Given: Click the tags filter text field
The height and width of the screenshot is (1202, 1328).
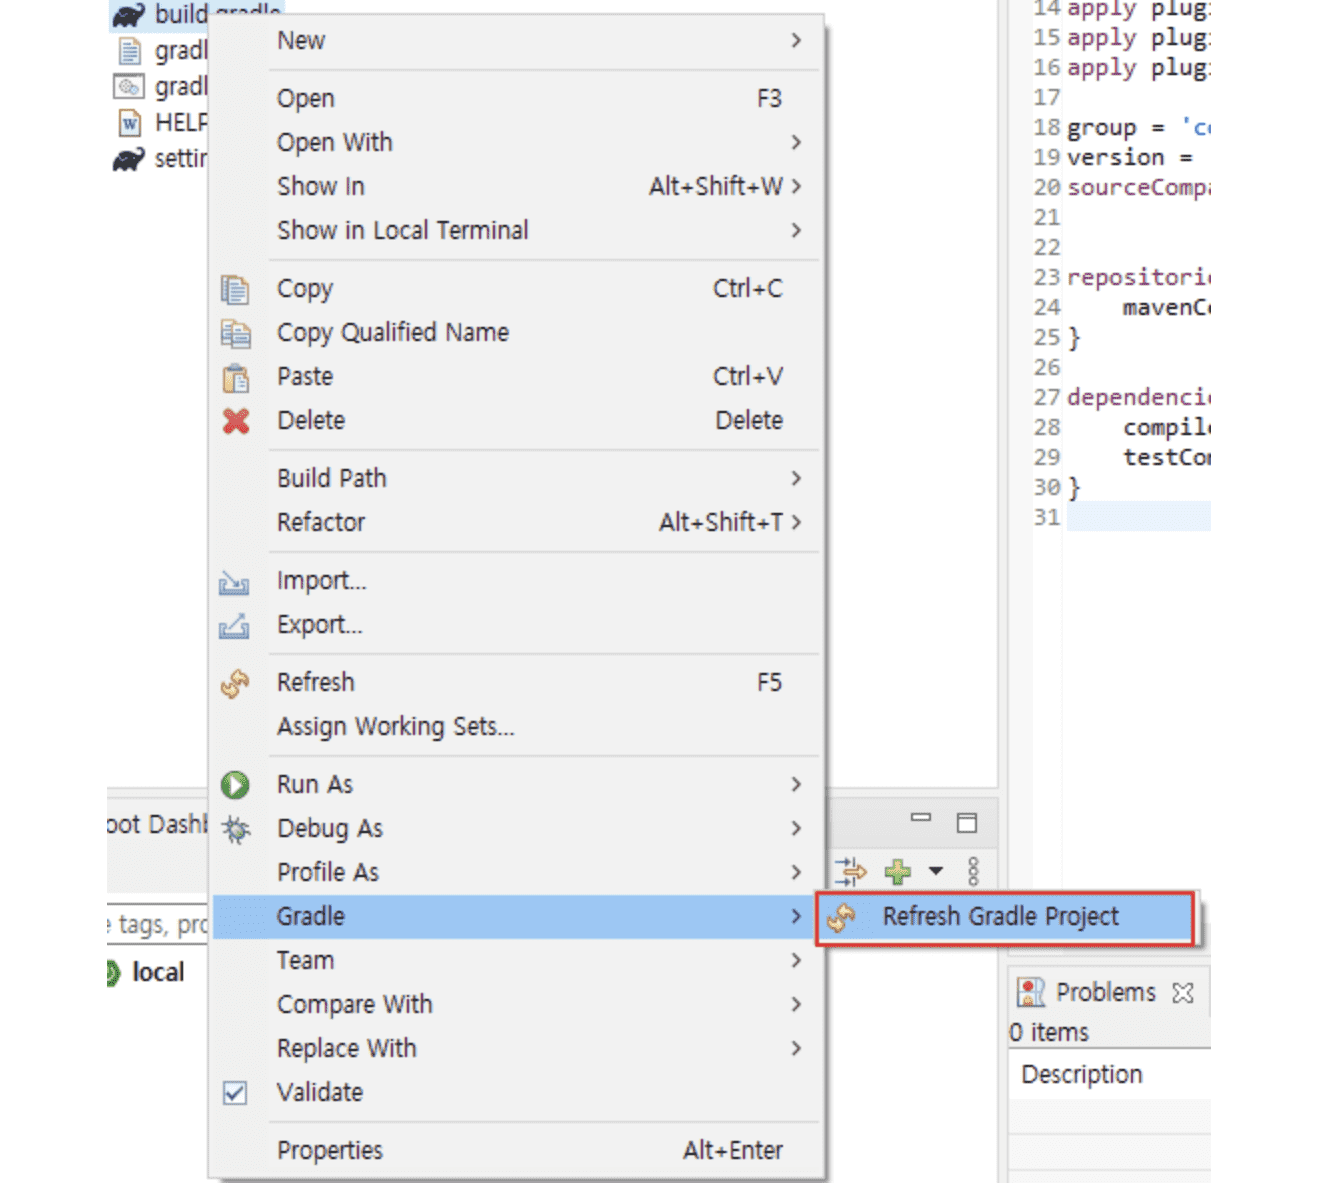Looking at the screenshot, I should pos(158,925).
